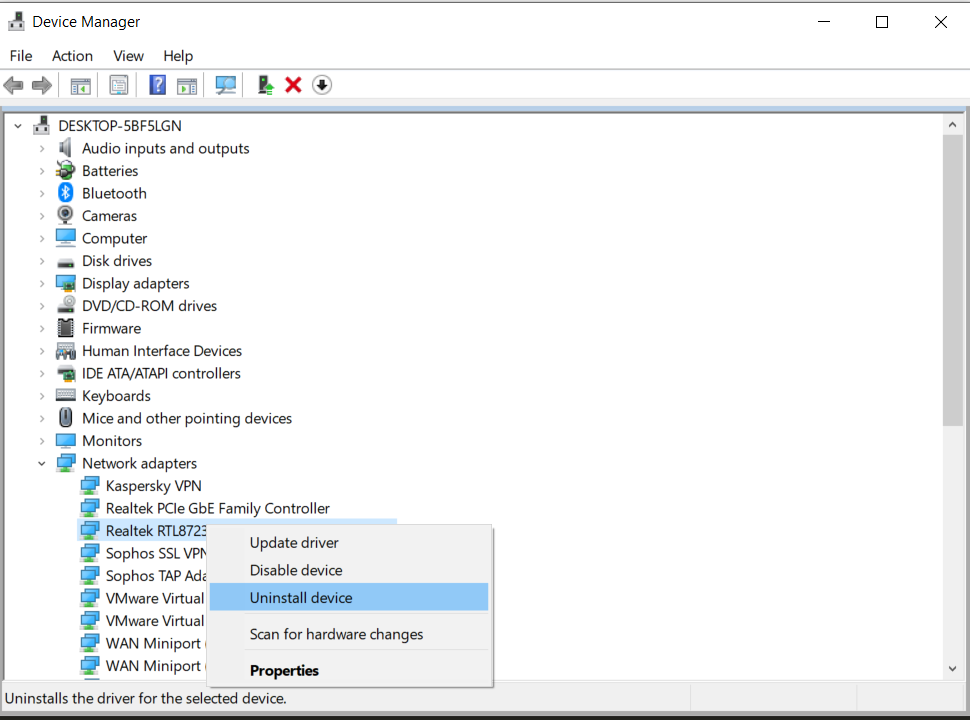
Task: Click the Back arrow toolbar icon
Action: click(x=13, y=85)
